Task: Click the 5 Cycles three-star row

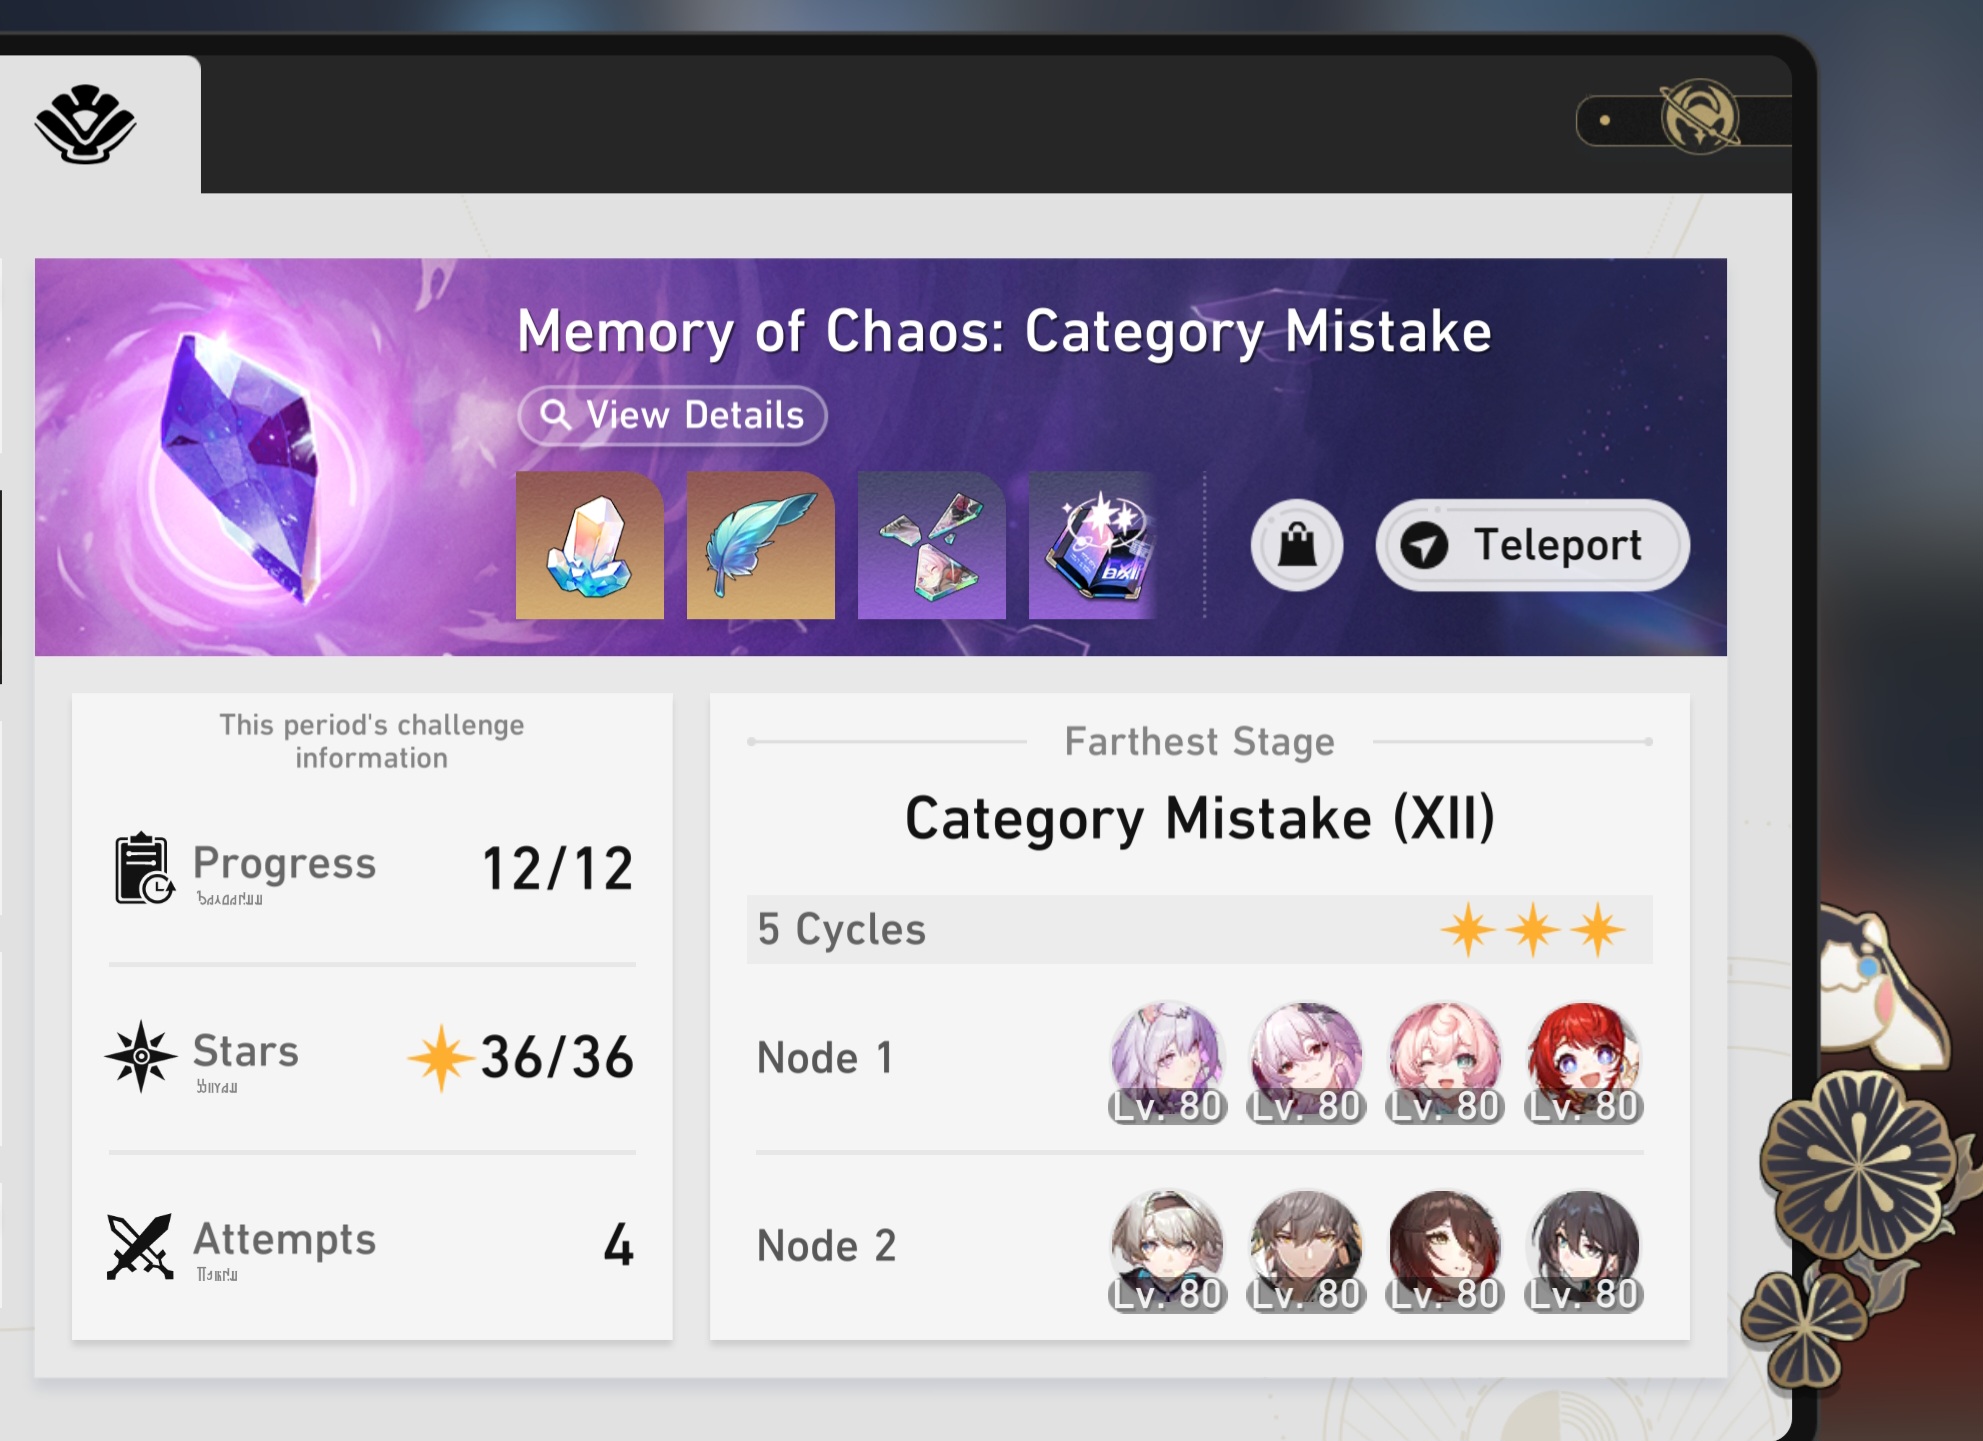Action: point(1199,929)
